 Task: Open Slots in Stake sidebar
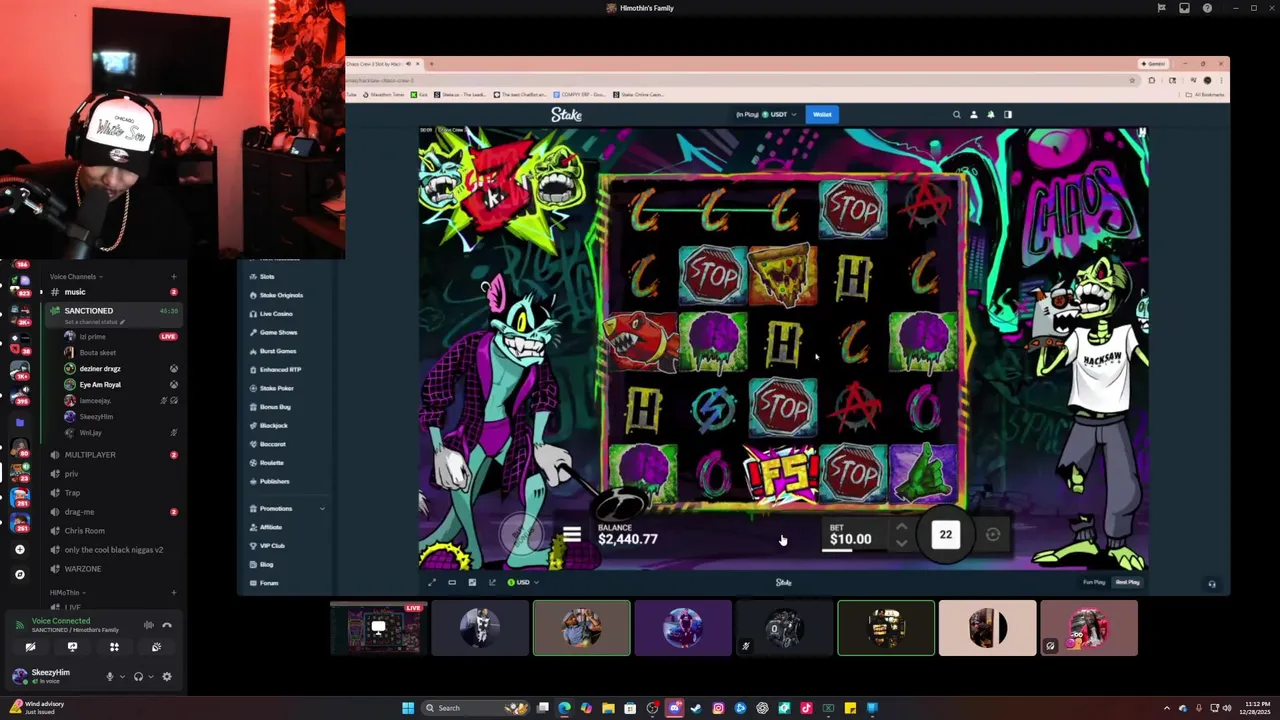tap(267, 276)
